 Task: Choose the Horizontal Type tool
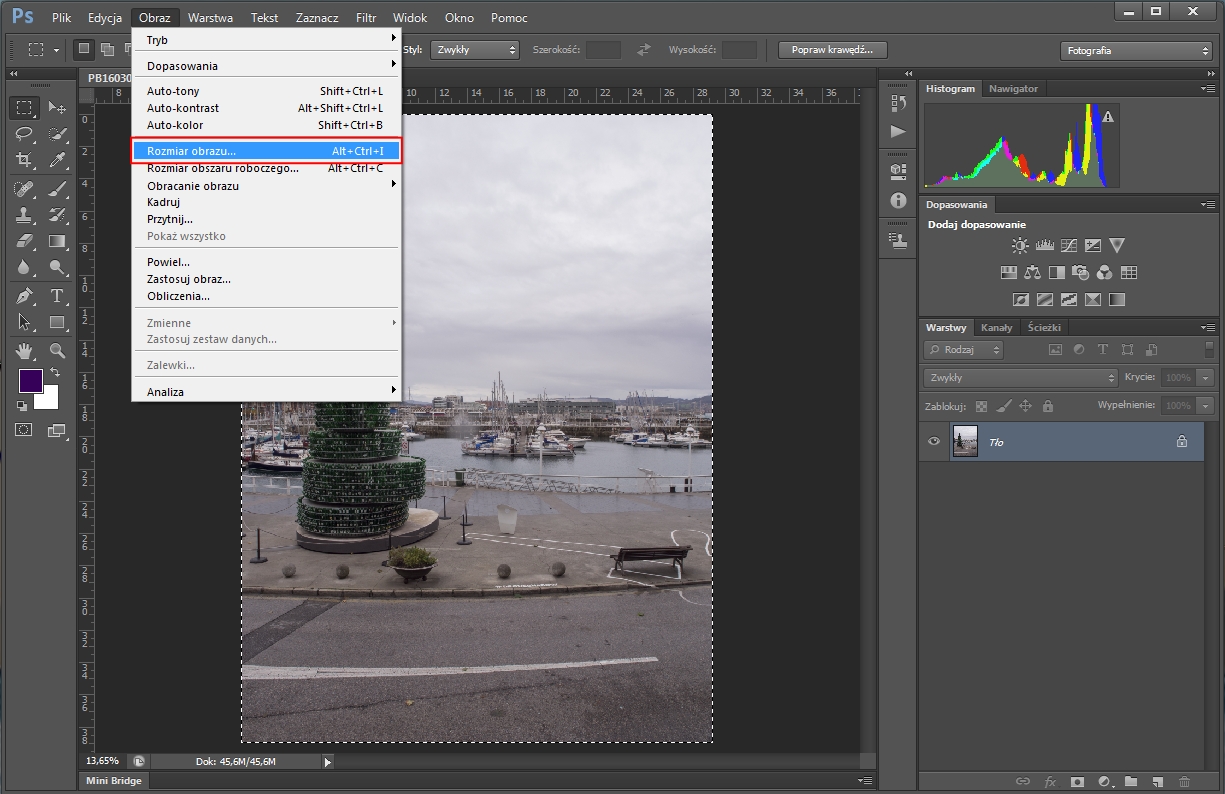57,295
